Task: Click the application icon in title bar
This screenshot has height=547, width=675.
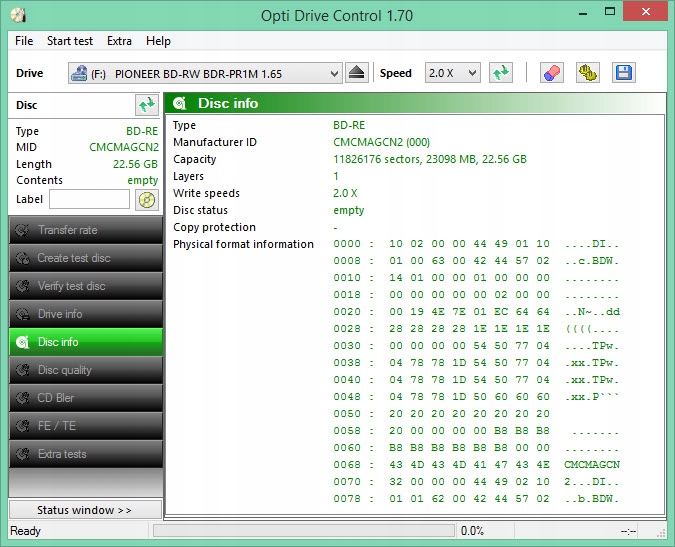Action: 18,15
